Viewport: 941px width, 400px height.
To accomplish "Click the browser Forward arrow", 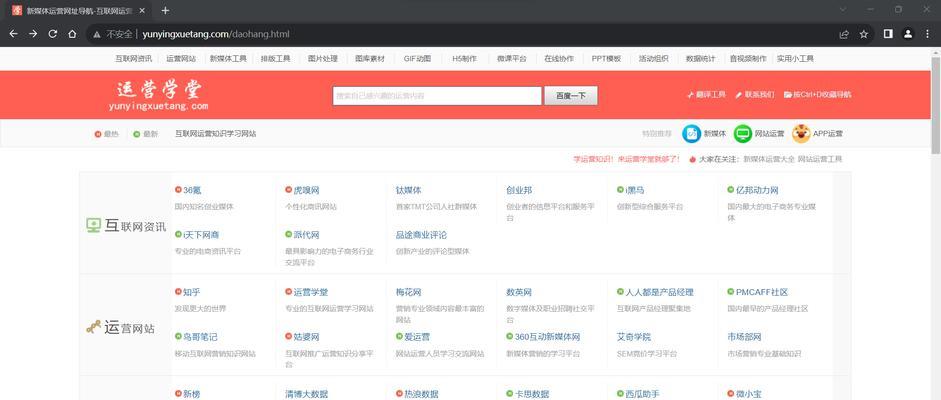I will 33,34.
